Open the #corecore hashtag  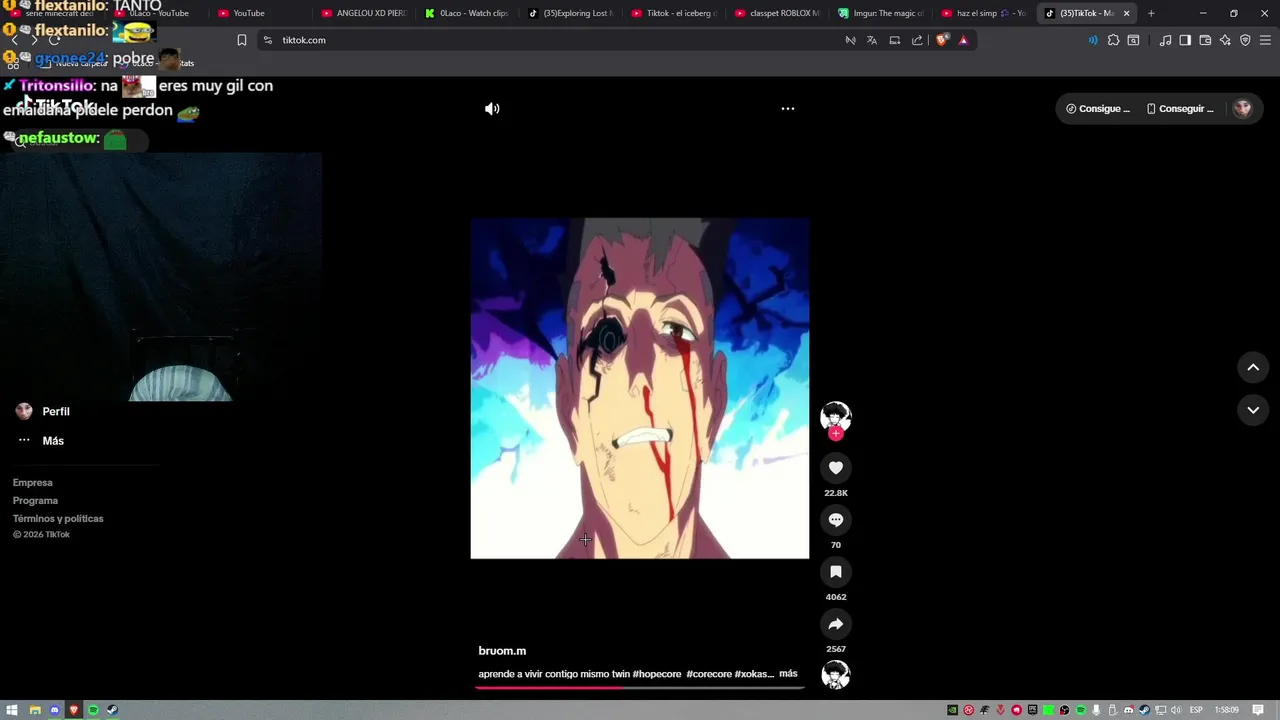pyautogui.click(x=709, y=674)
